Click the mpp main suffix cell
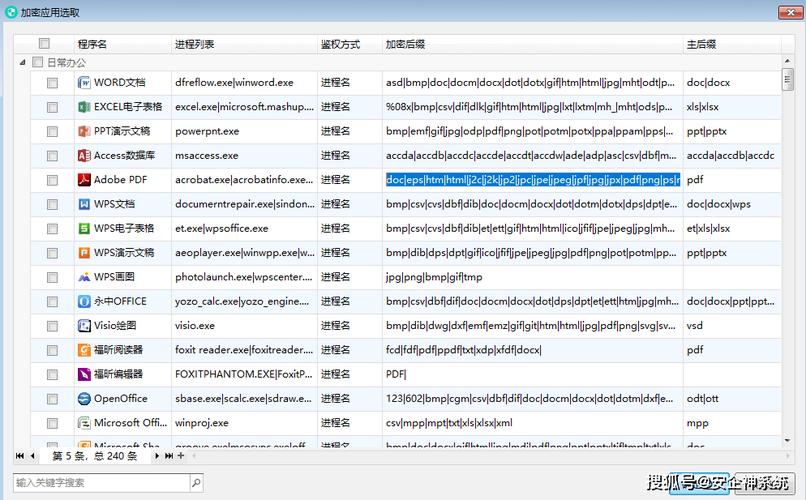This screenshot has width=806, height=500. coord(732,423)
